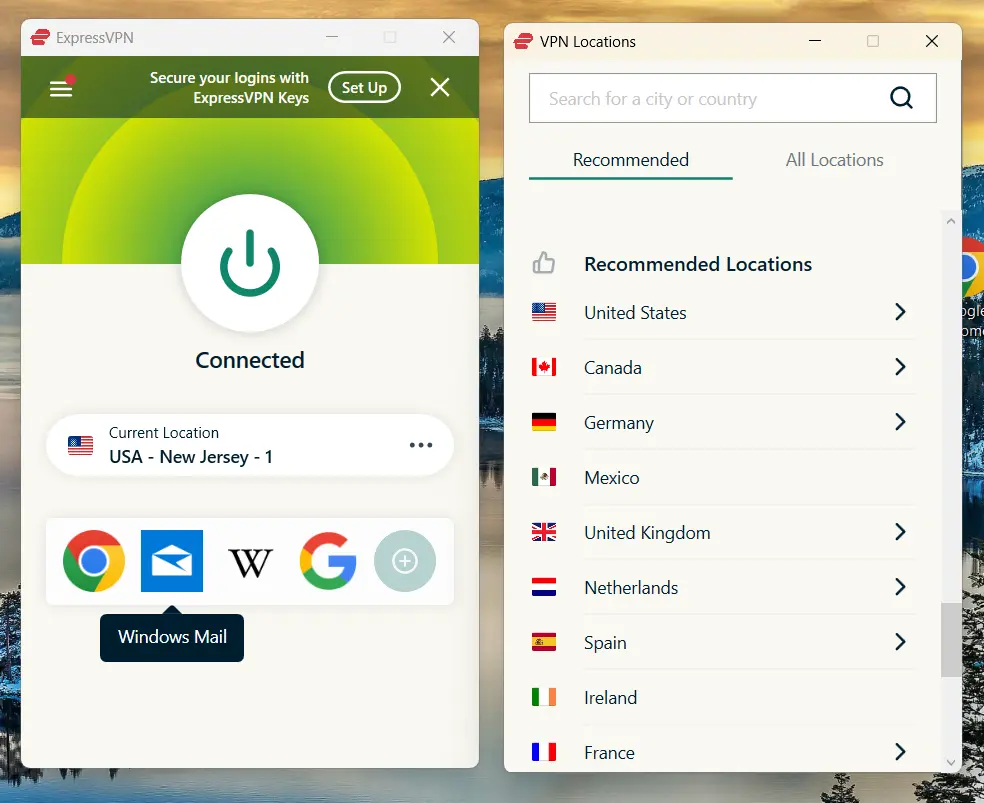Click the locations list scrollbar thumb
984x803 pixels.
pos(951,640)
